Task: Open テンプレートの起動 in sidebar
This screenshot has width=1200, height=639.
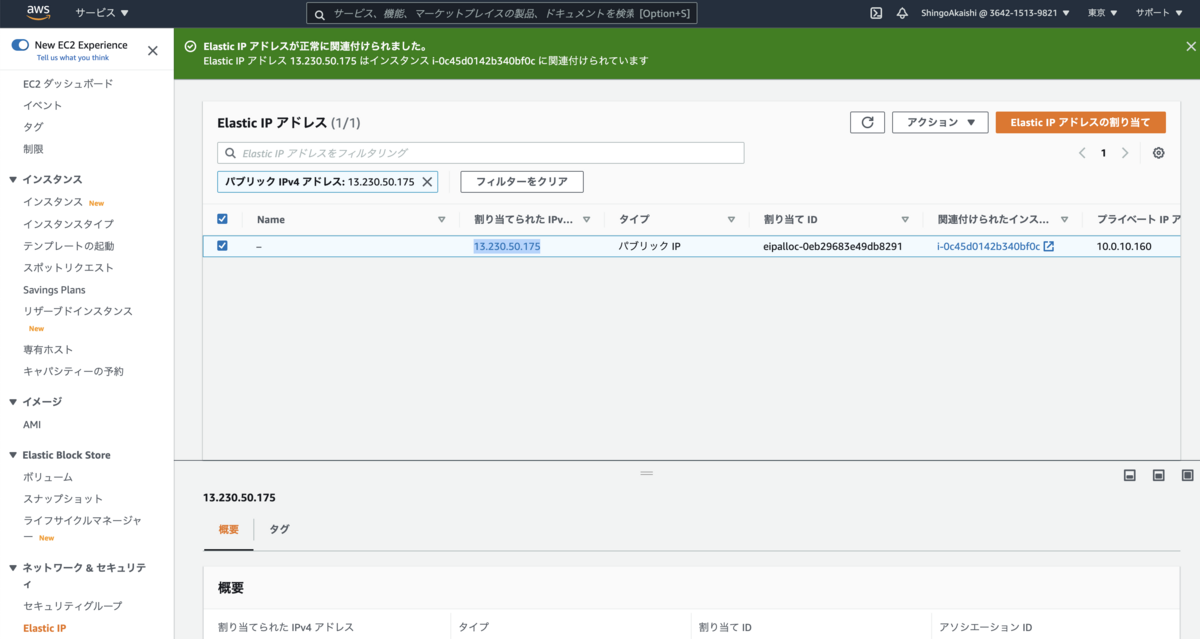Action: coord(68,246)
